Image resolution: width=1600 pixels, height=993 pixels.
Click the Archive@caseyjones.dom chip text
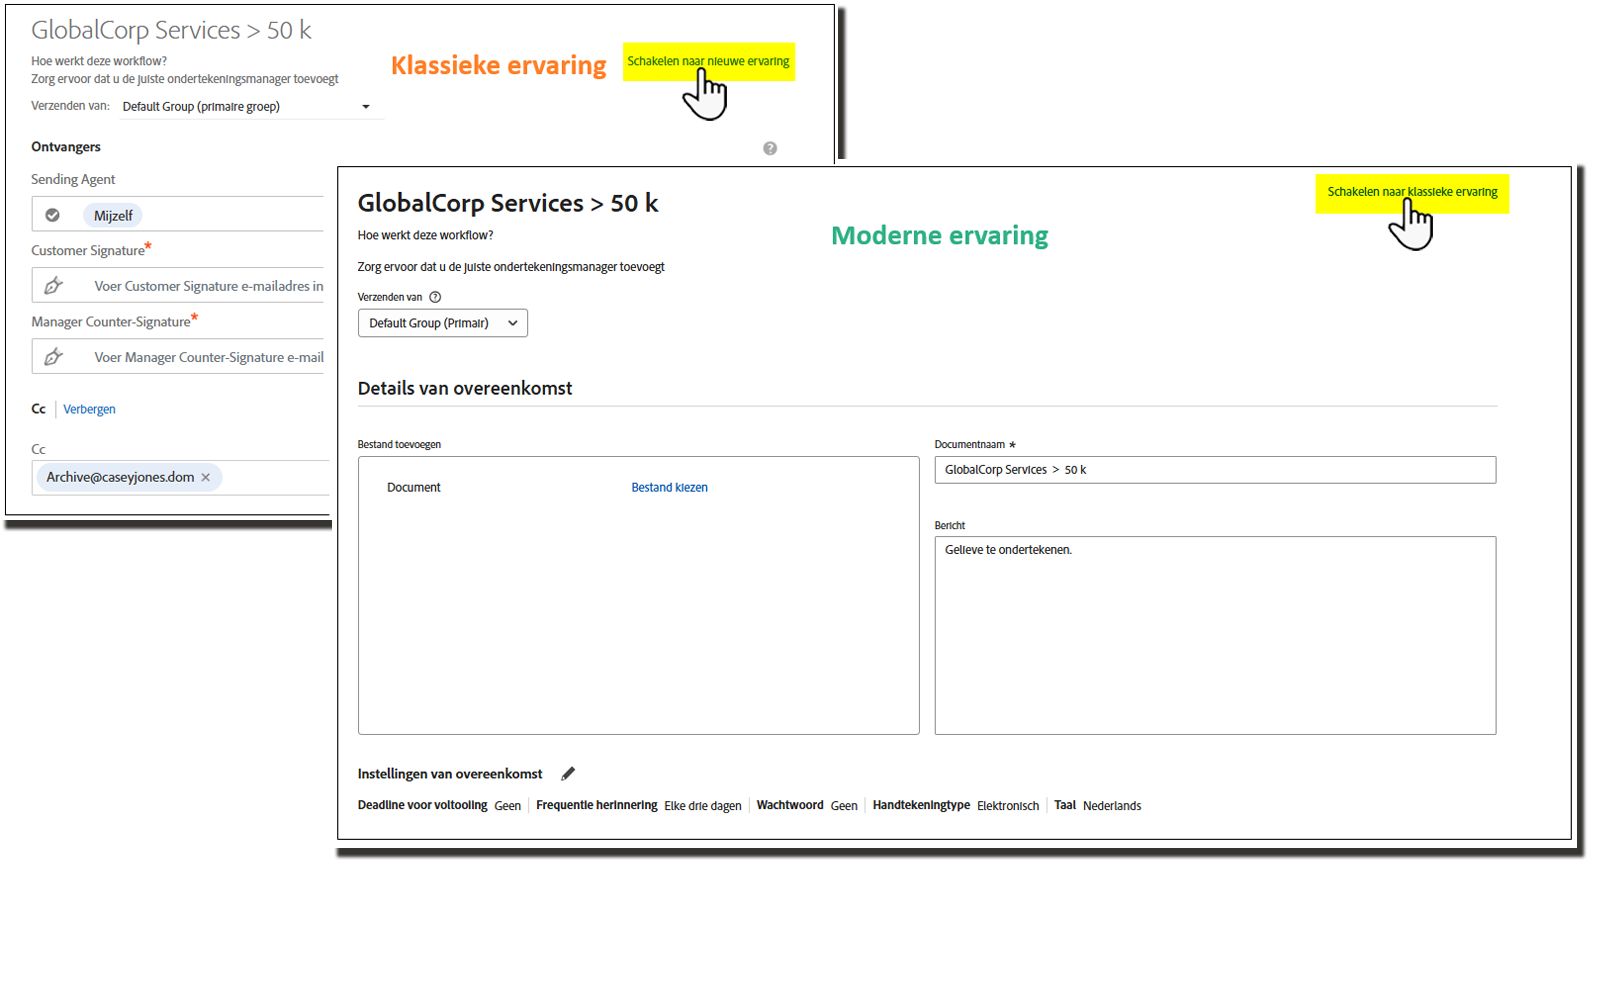[120, 477]
